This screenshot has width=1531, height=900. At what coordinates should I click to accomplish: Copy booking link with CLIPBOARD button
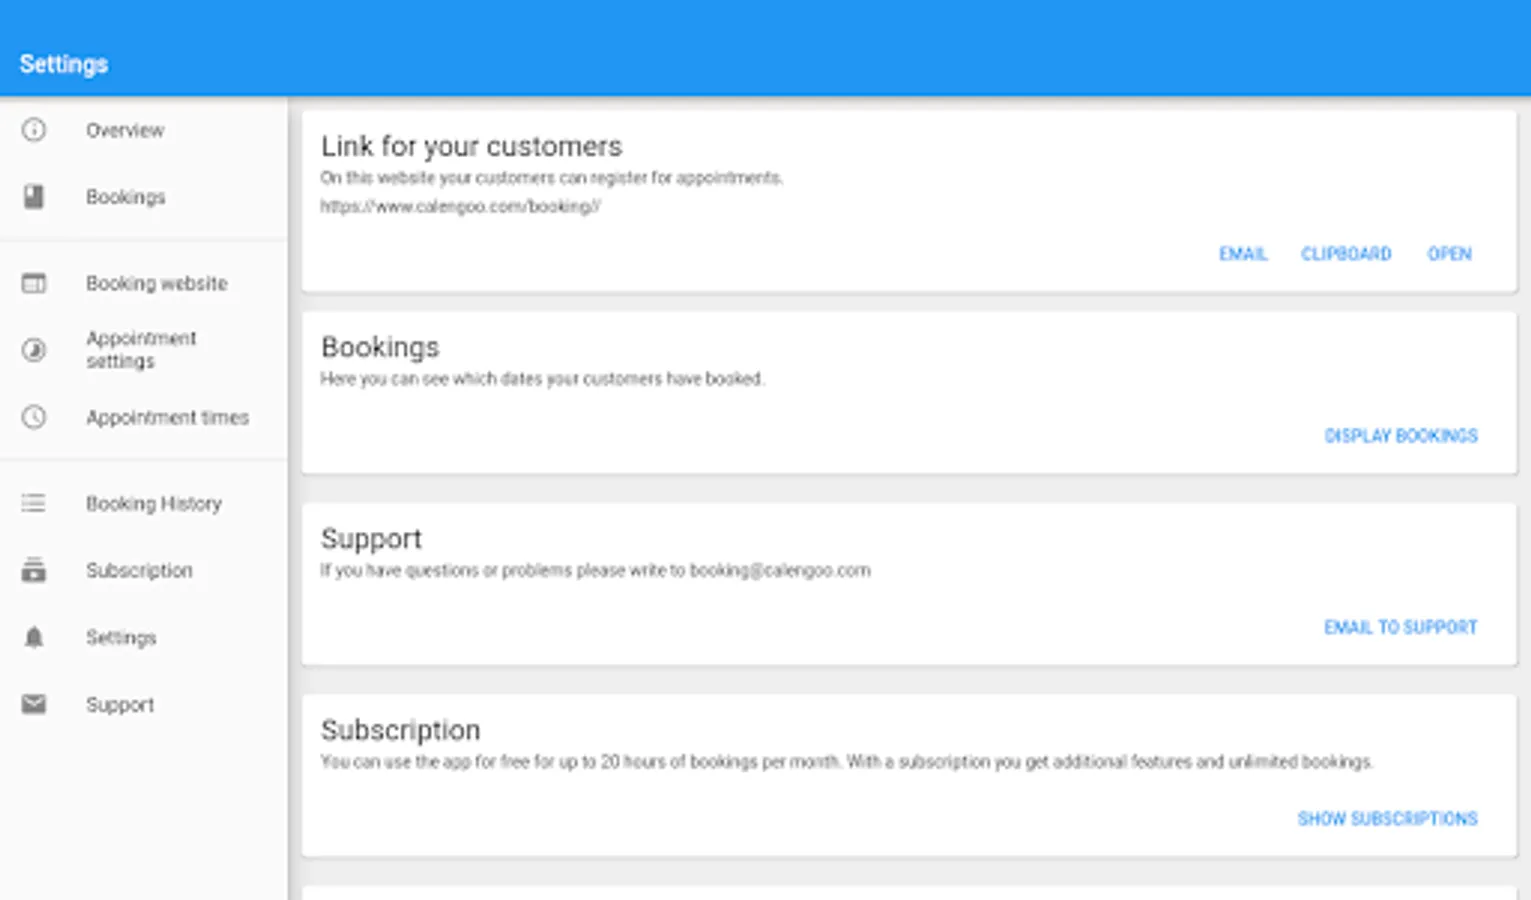pyautogui.click(x=1346, y=254)
